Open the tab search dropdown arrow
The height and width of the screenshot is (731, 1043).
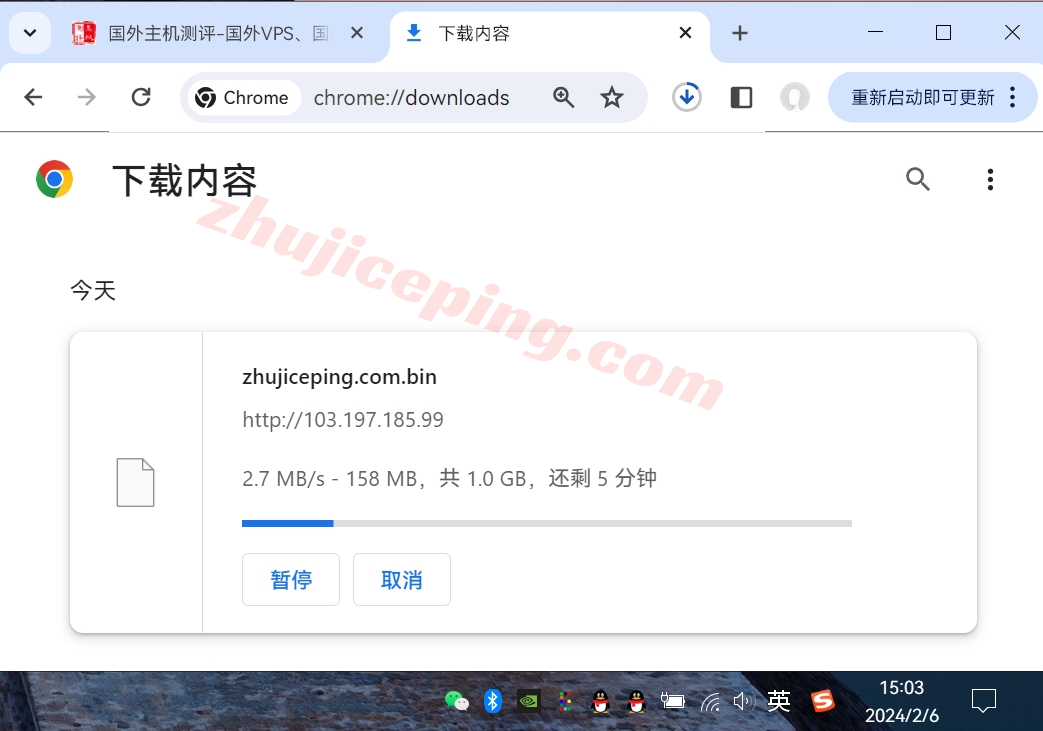[30, 33]
